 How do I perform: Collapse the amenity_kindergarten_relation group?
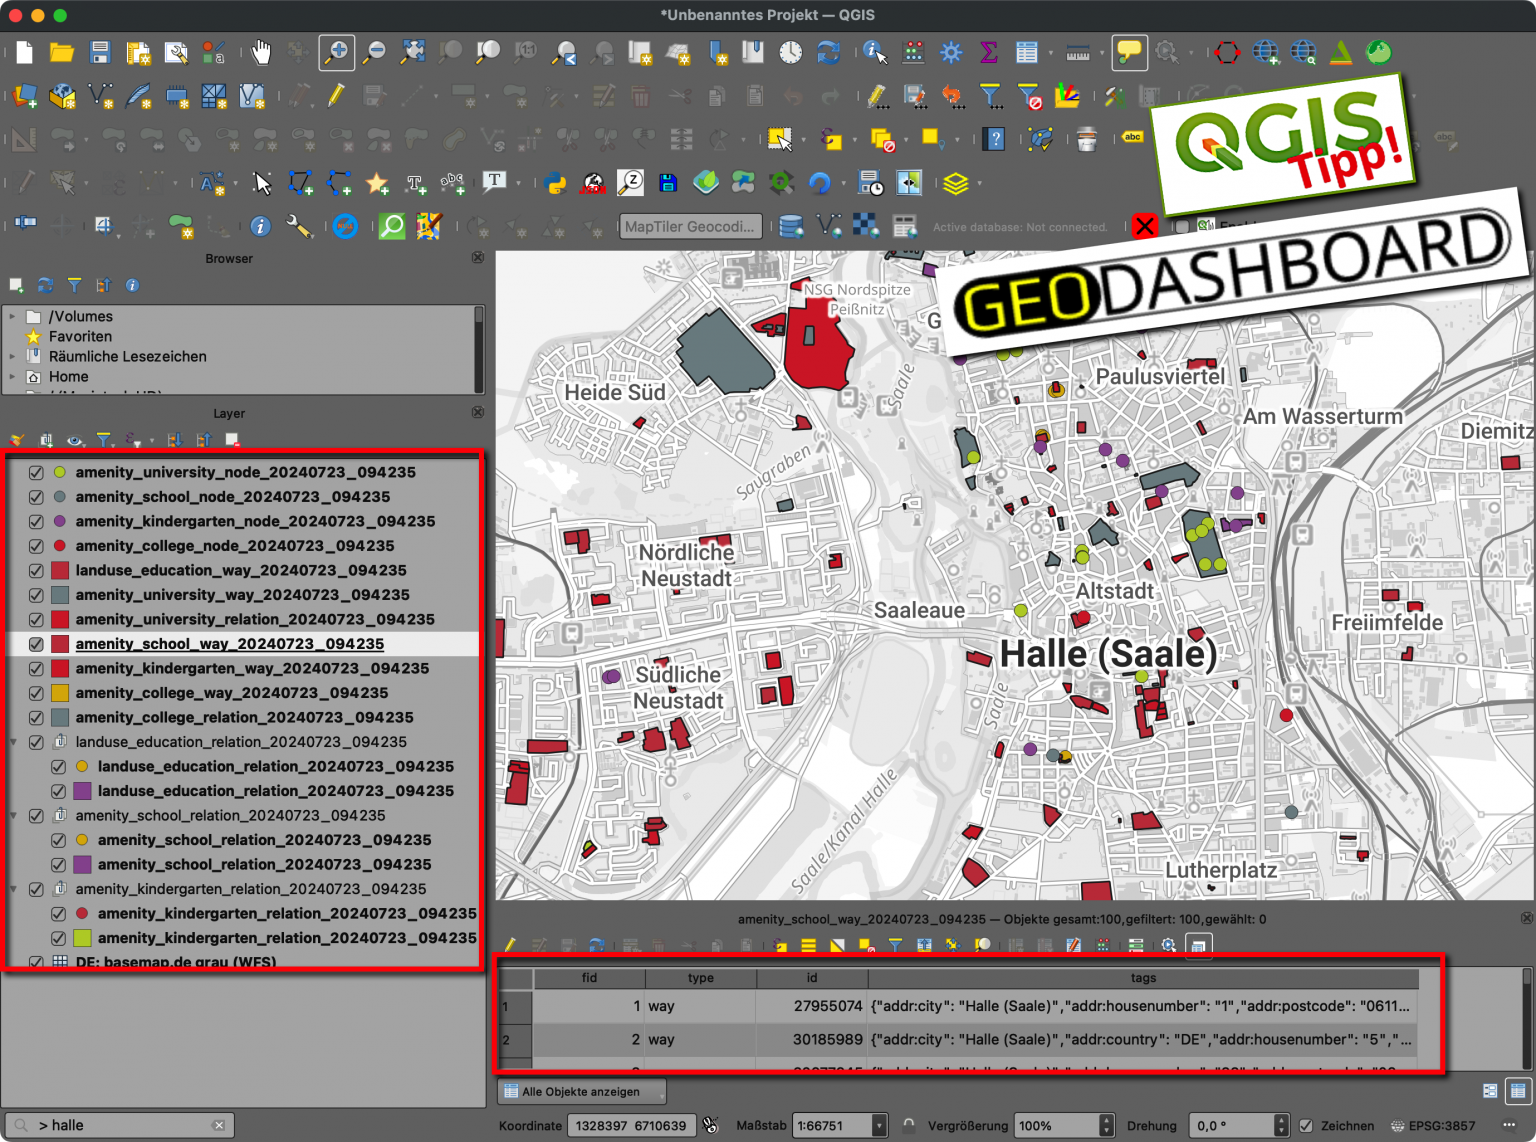pos(14,889)
